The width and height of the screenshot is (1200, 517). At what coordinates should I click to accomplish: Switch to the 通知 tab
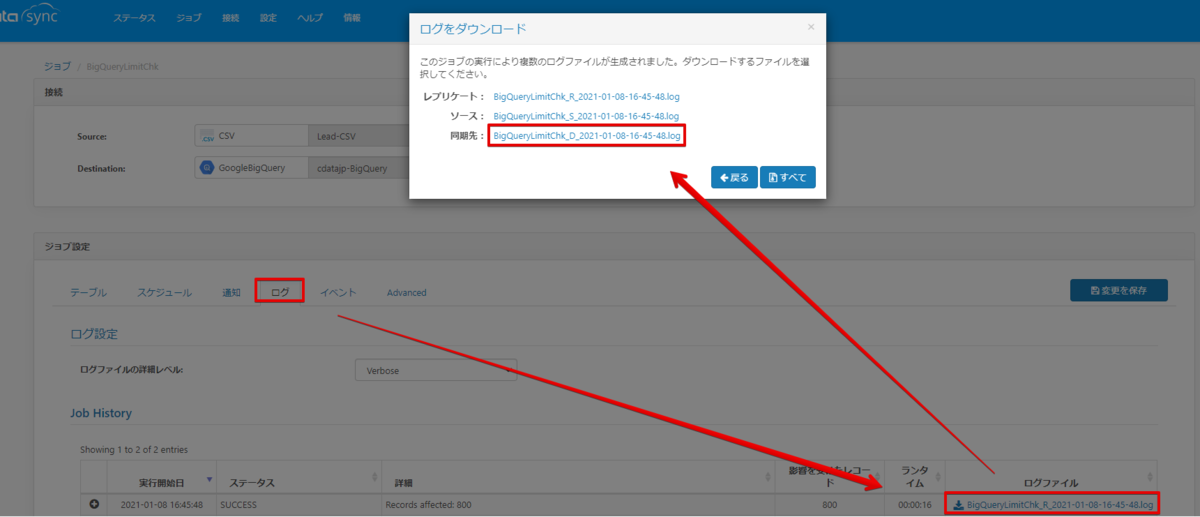click(x=231, y=292)
